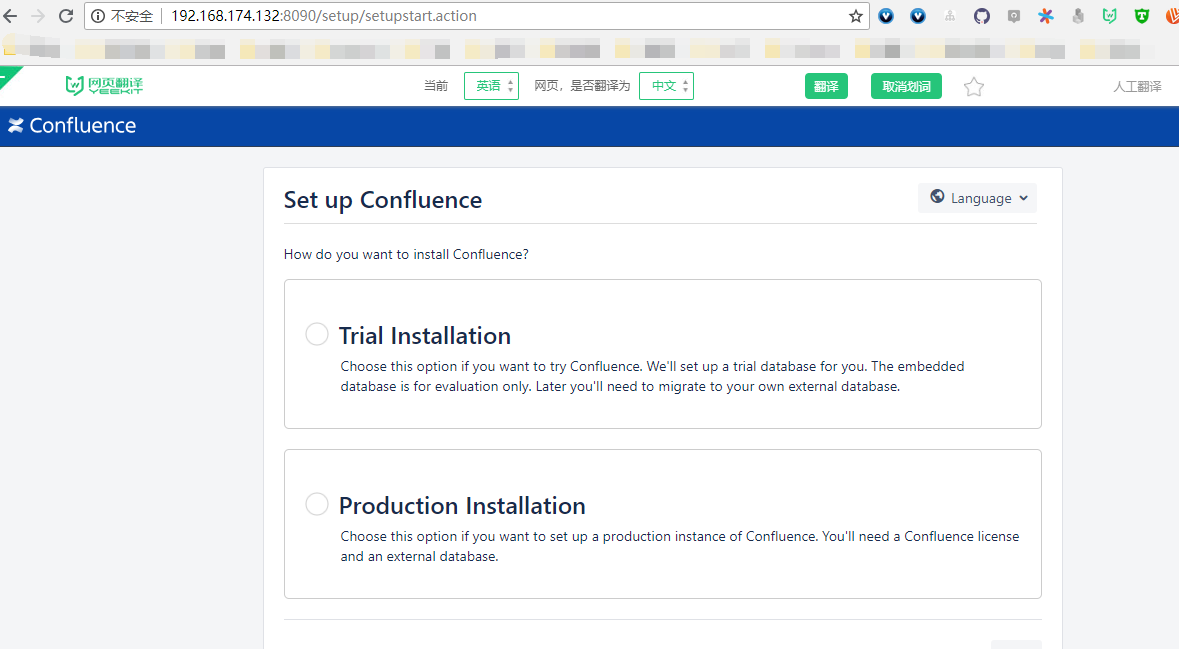
Task: Favorite translation with the gray star icon
Action: point(974,86)
